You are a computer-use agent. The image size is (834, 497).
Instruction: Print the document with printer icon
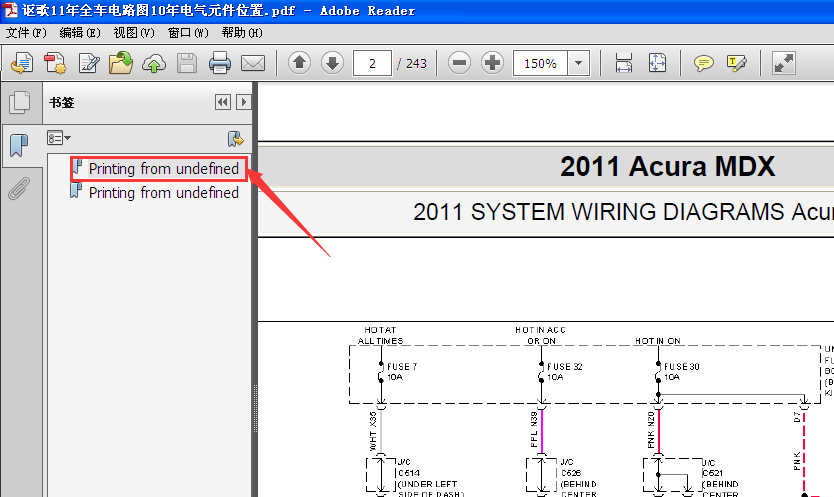220,63
